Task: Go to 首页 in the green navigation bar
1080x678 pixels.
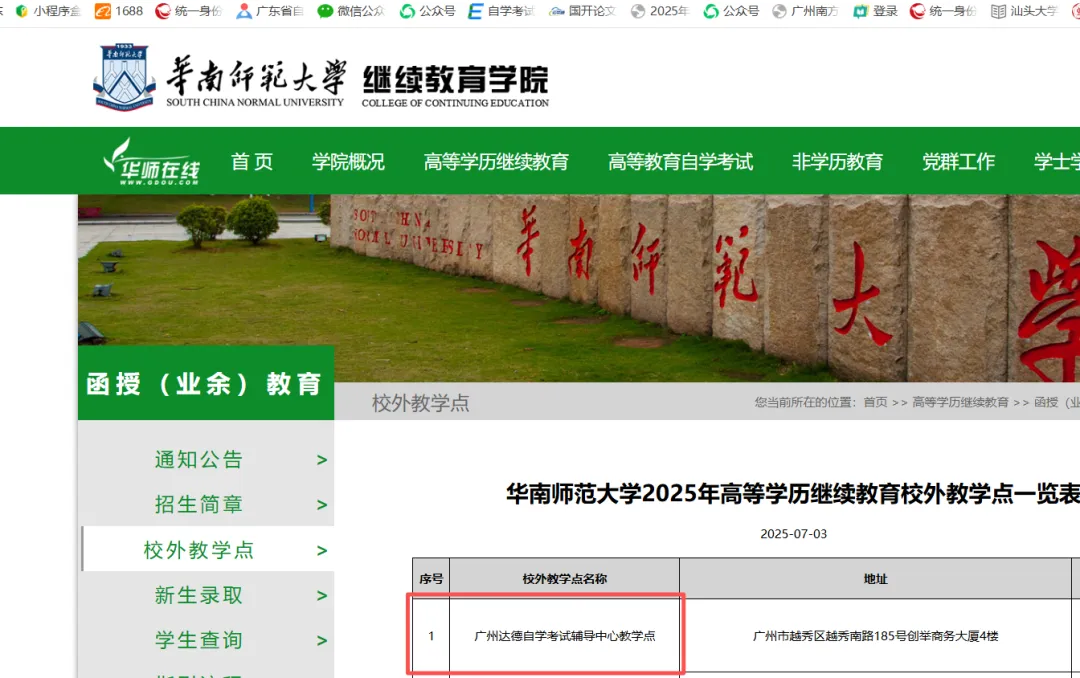Action: [x=252, y=162]
